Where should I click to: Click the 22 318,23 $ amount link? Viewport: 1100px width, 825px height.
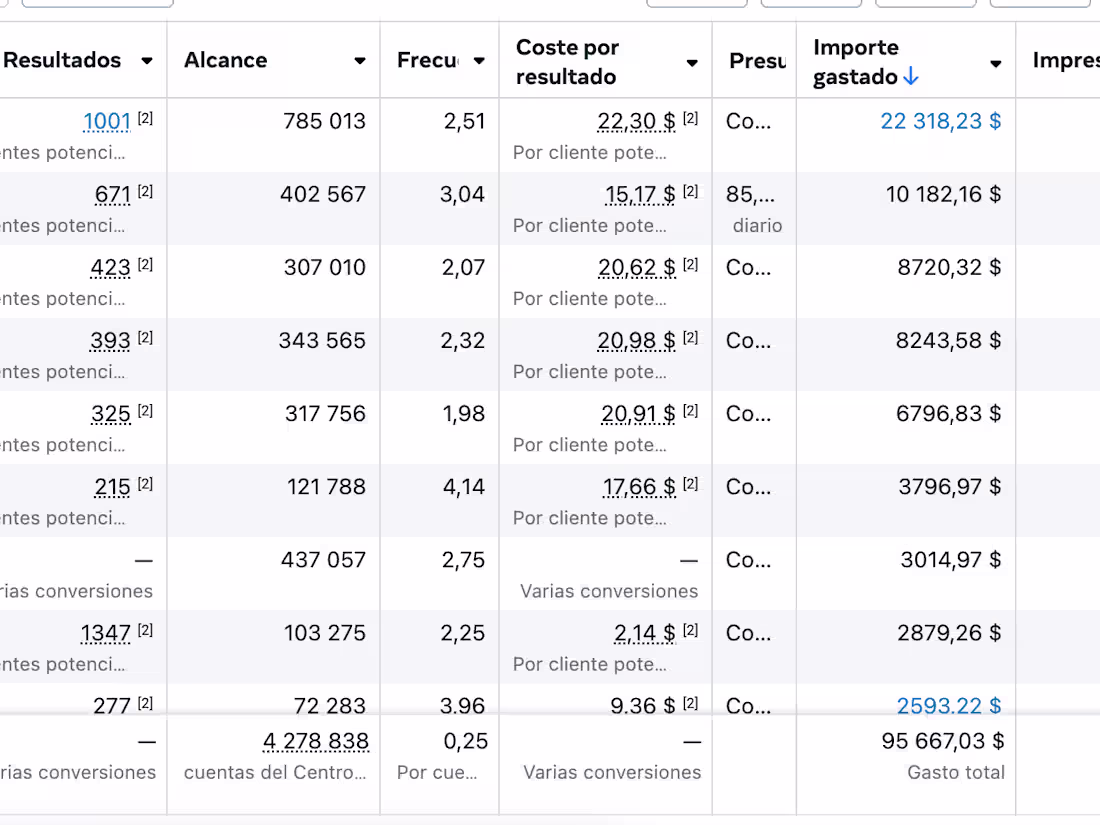click(940, 122)
